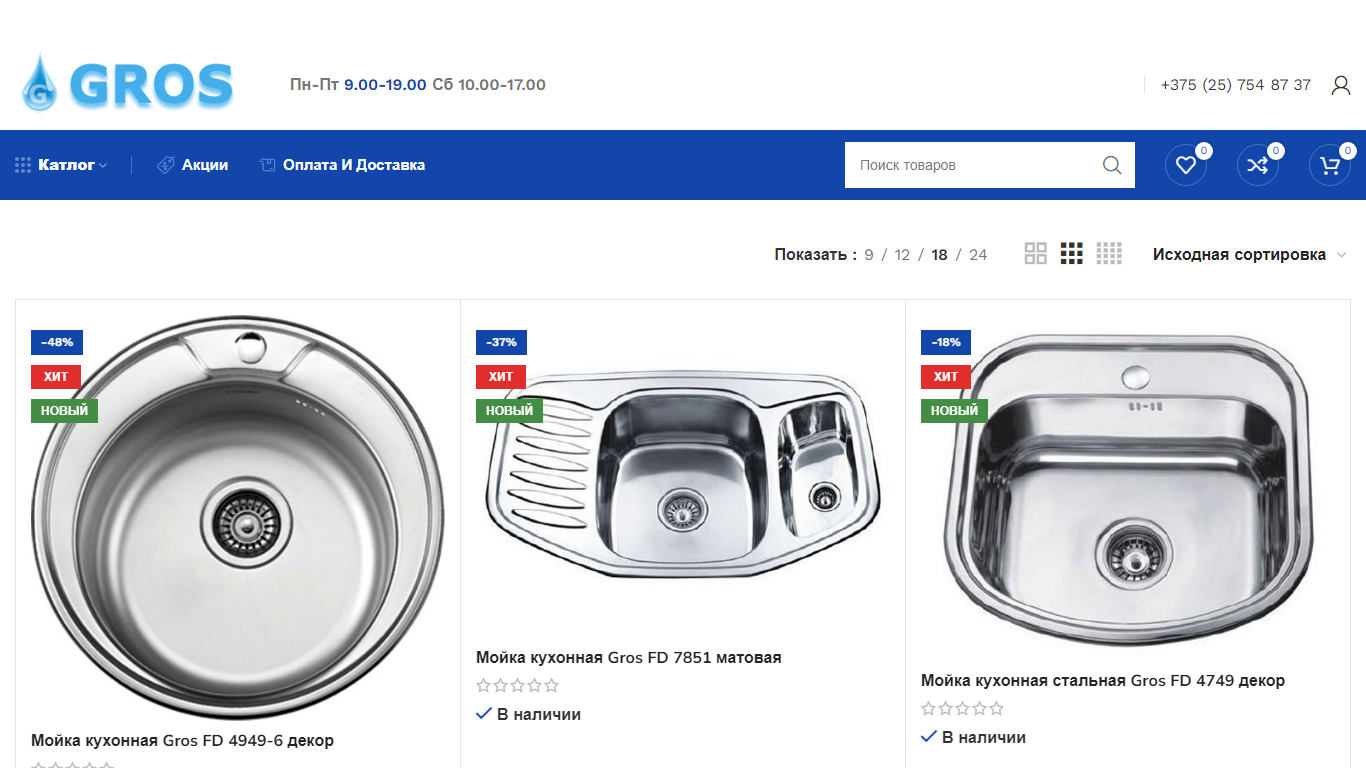Open the Акции menu item
Viewport: 1366px width, 768px height.
(193, 165)
